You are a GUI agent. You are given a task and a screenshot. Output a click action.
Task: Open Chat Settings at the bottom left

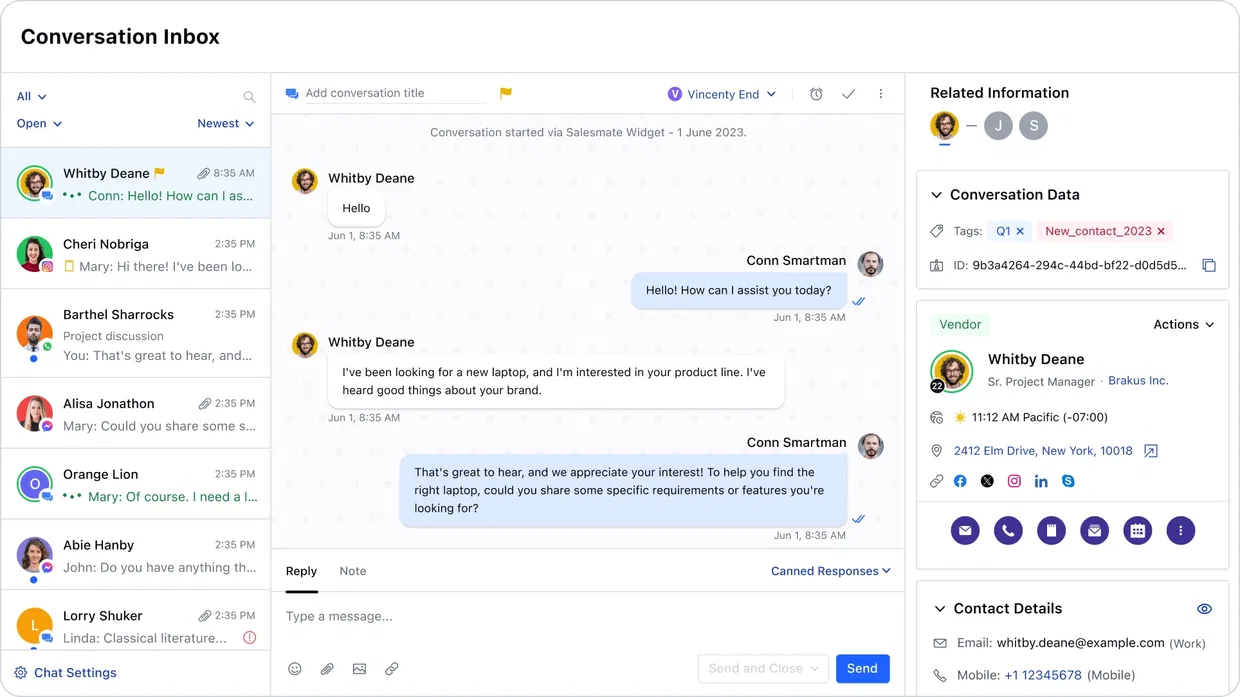click(x=64, y=672)
